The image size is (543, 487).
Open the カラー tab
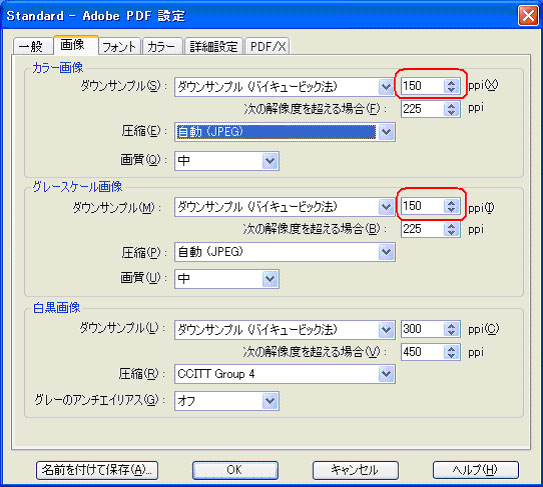click(x=162, y=46)
